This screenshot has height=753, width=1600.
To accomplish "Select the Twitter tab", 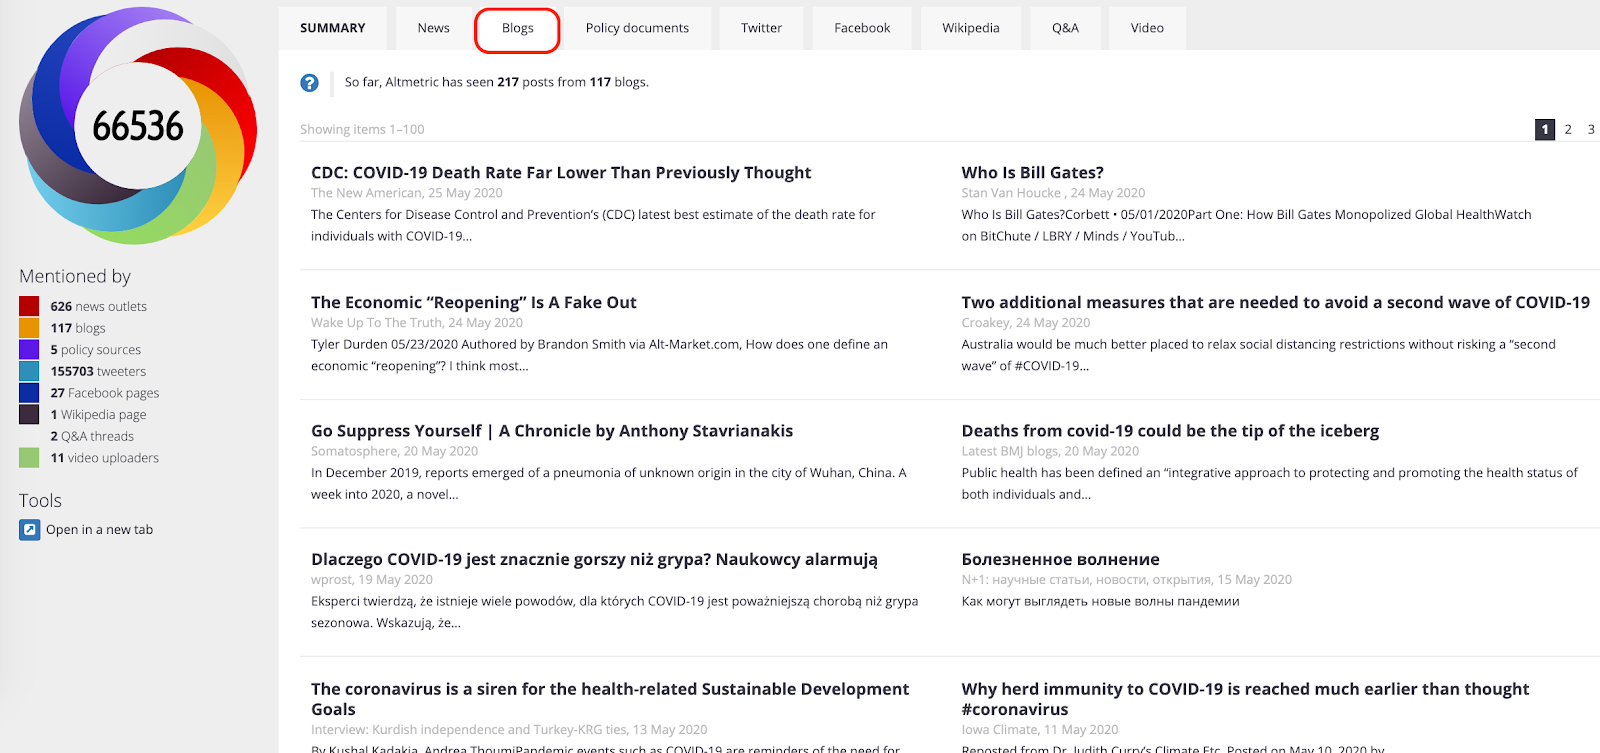I will [761, 28].
